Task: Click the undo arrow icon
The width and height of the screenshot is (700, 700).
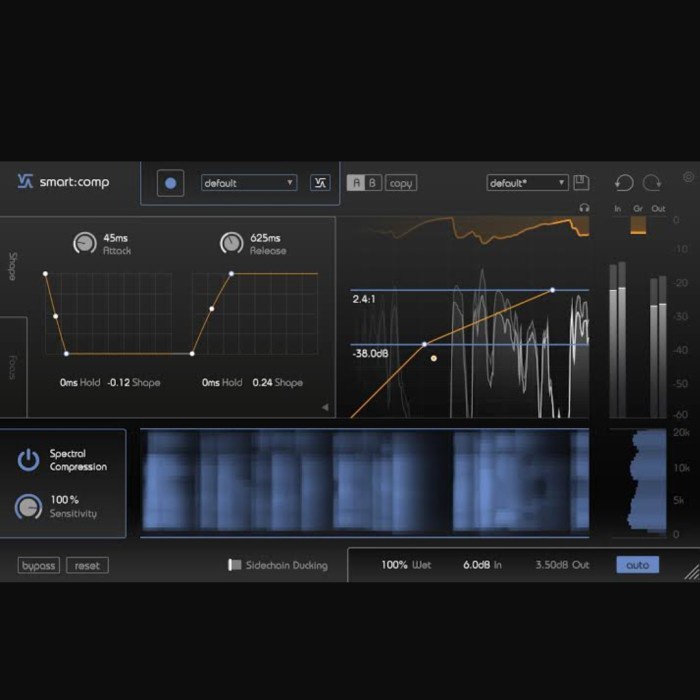Action: click(624, 183)
